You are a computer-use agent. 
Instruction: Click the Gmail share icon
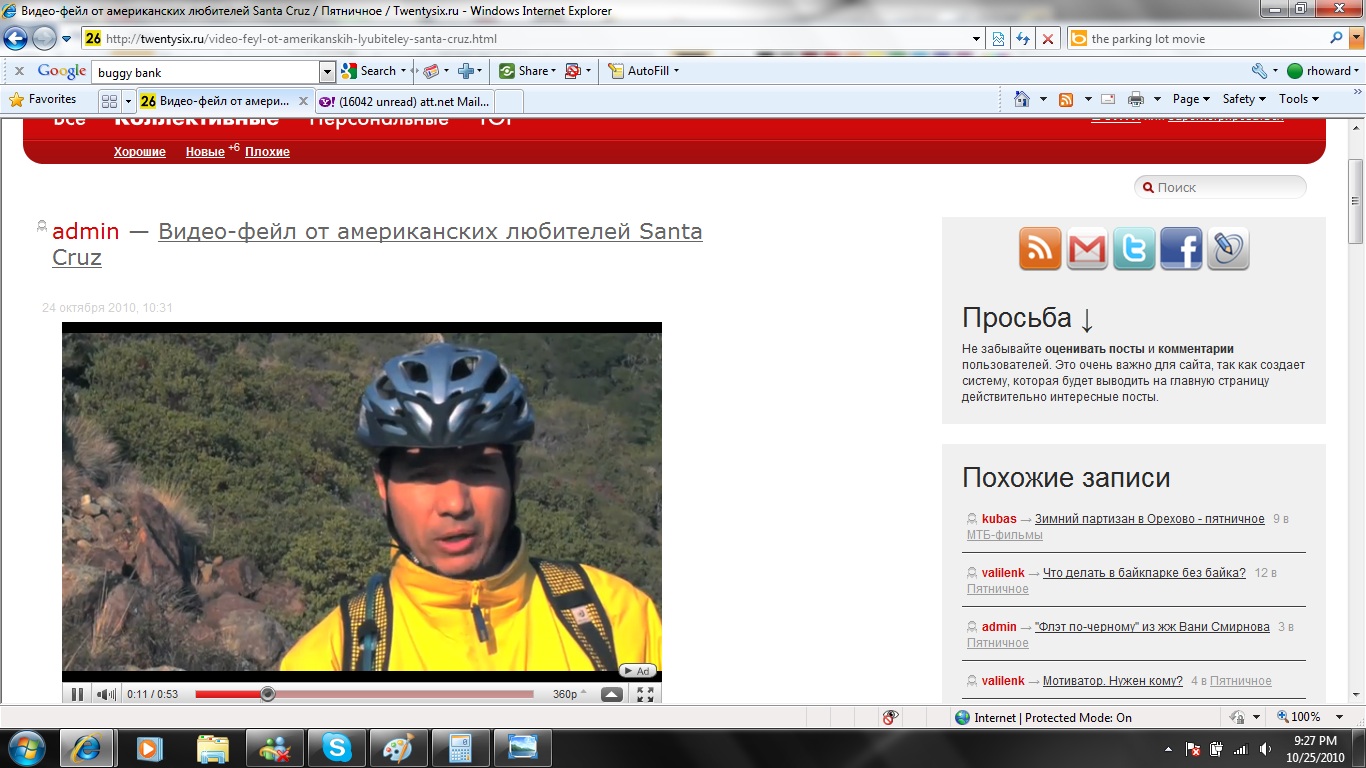pos(1087,248)
